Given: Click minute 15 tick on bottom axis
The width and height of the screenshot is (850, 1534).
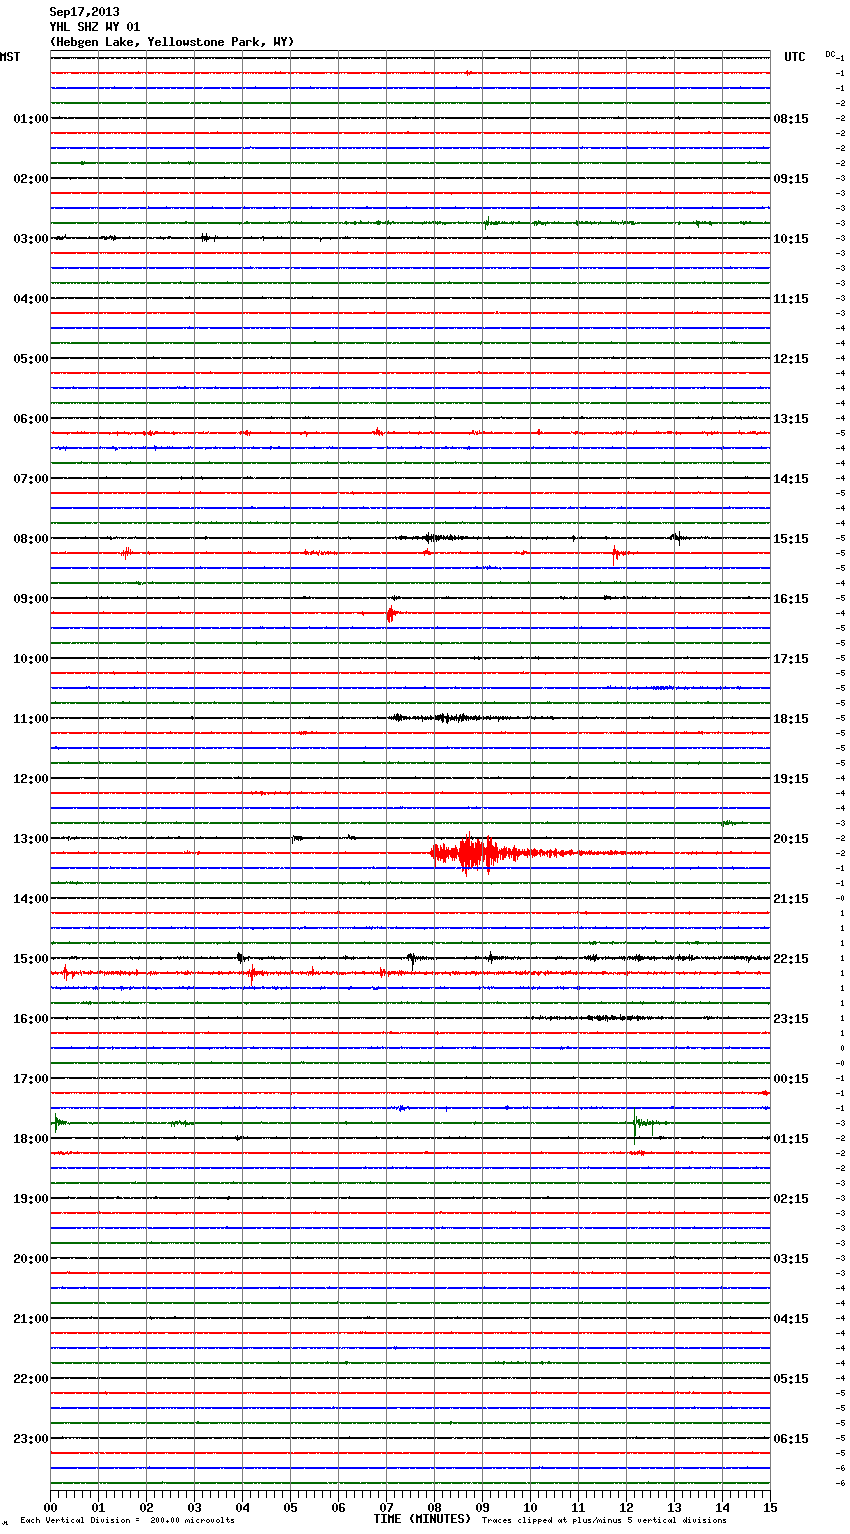Looking at the screenshot, I should coord(770,1507).
